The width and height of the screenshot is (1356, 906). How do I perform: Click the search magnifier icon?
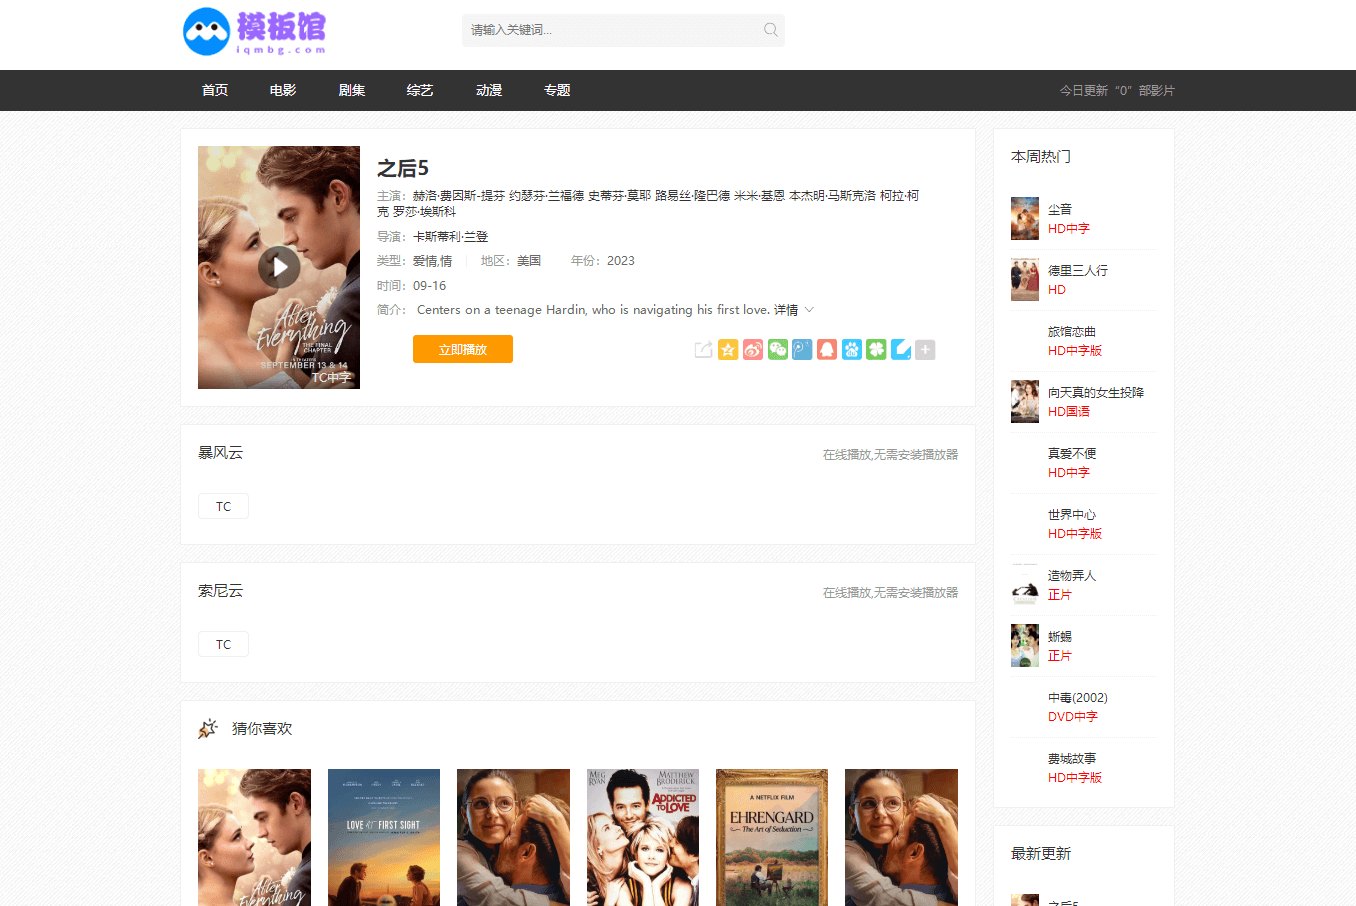771,30
